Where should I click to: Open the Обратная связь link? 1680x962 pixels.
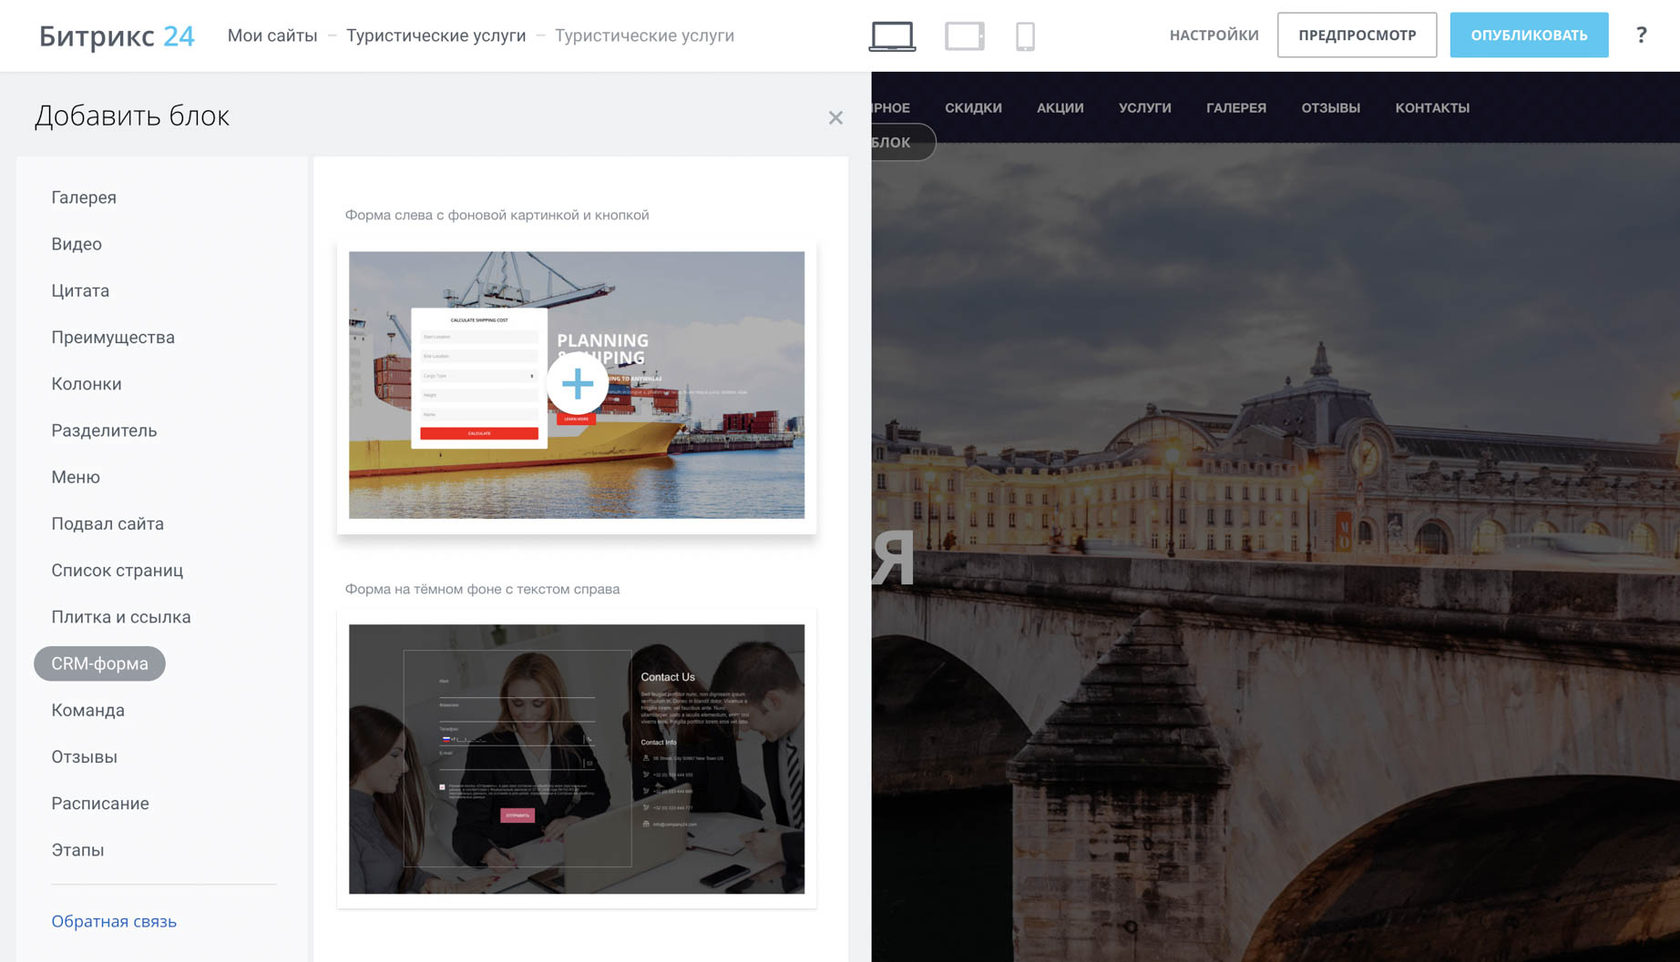pos(114,921)
